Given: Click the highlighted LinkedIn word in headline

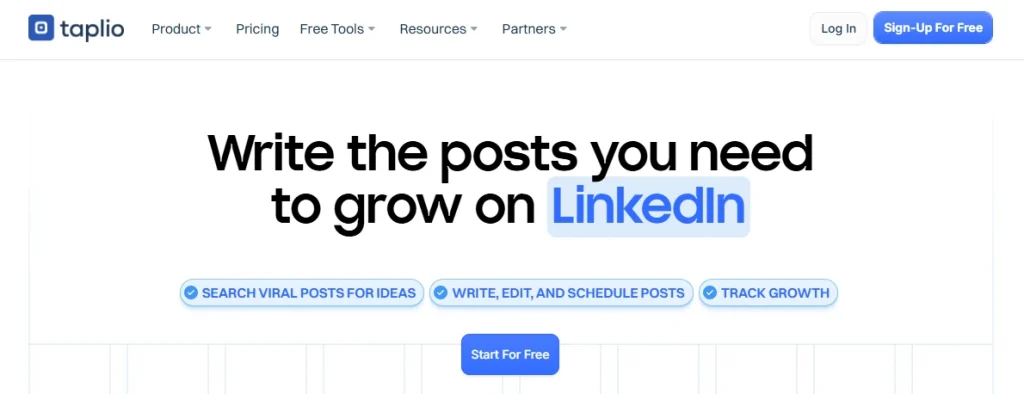Looking at the screenshot, I should click(x=648, y=206).
